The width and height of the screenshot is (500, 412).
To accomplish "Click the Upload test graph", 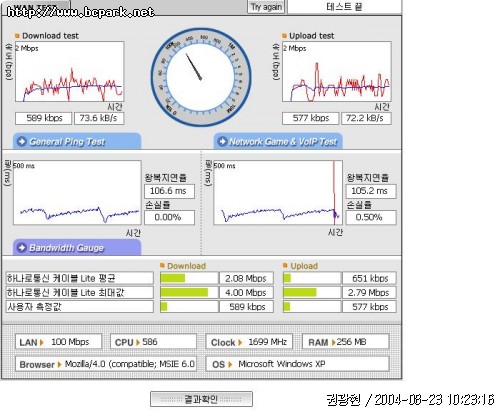I will (337, 72).
